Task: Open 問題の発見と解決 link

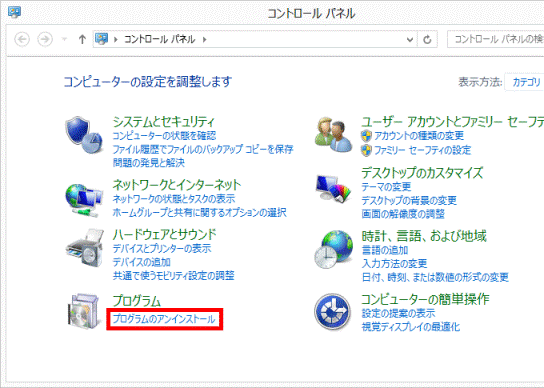Action: pyautogui.click(x=148, y=162)
